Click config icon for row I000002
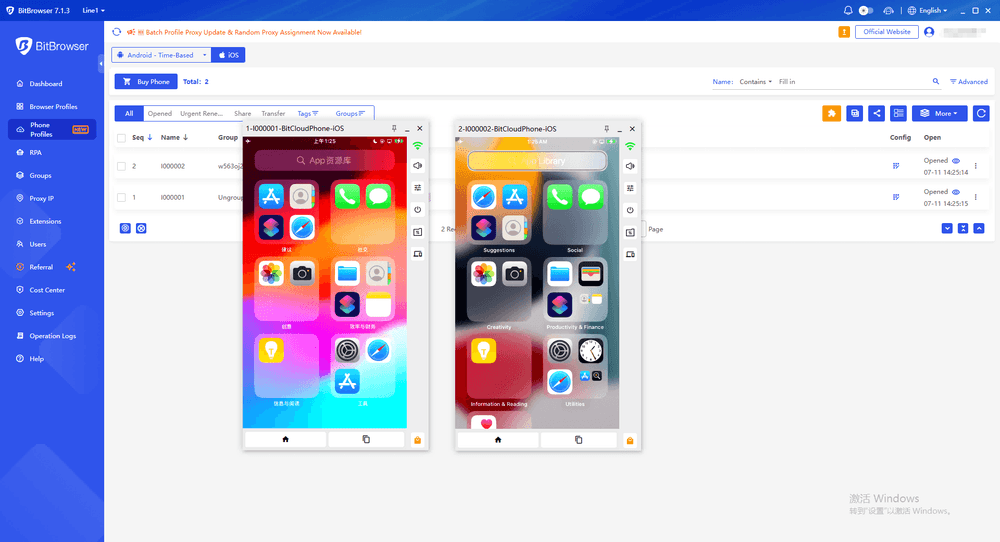The width and height of the screenshot is (1000, 542). click(896, 166)
